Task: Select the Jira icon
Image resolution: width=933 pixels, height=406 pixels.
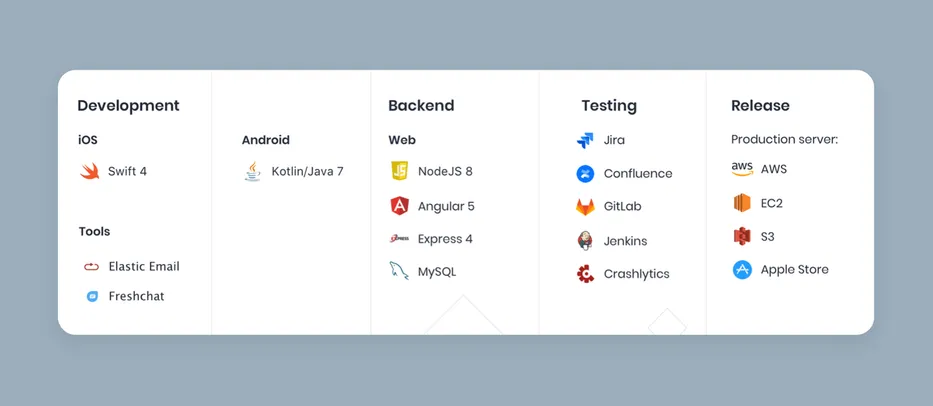Action: tap(585, 141)
